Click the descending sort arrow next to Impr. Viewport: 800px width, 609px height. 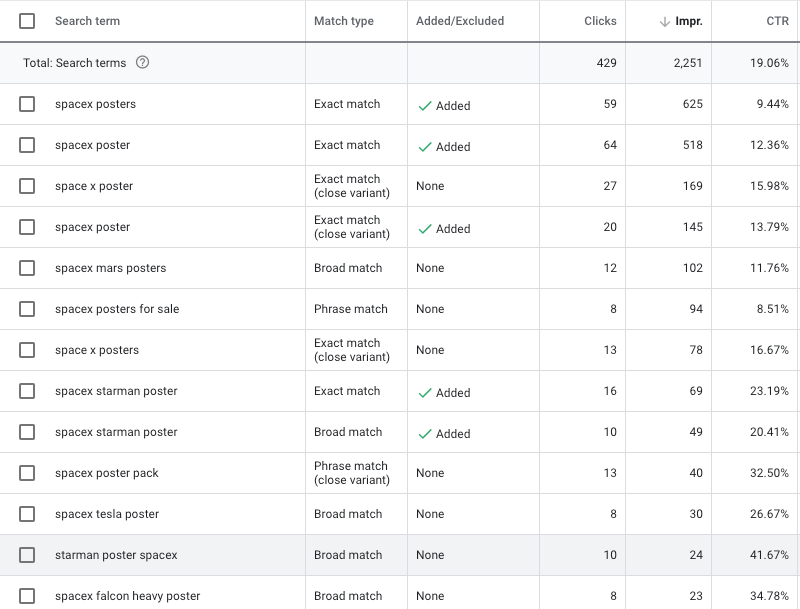tap(664, 21)
